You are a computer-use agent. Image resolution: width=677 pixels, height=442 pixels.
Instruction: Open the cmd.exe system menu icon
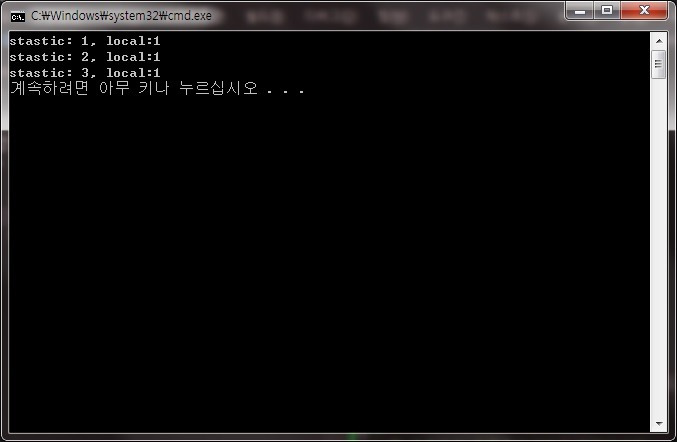18,17
